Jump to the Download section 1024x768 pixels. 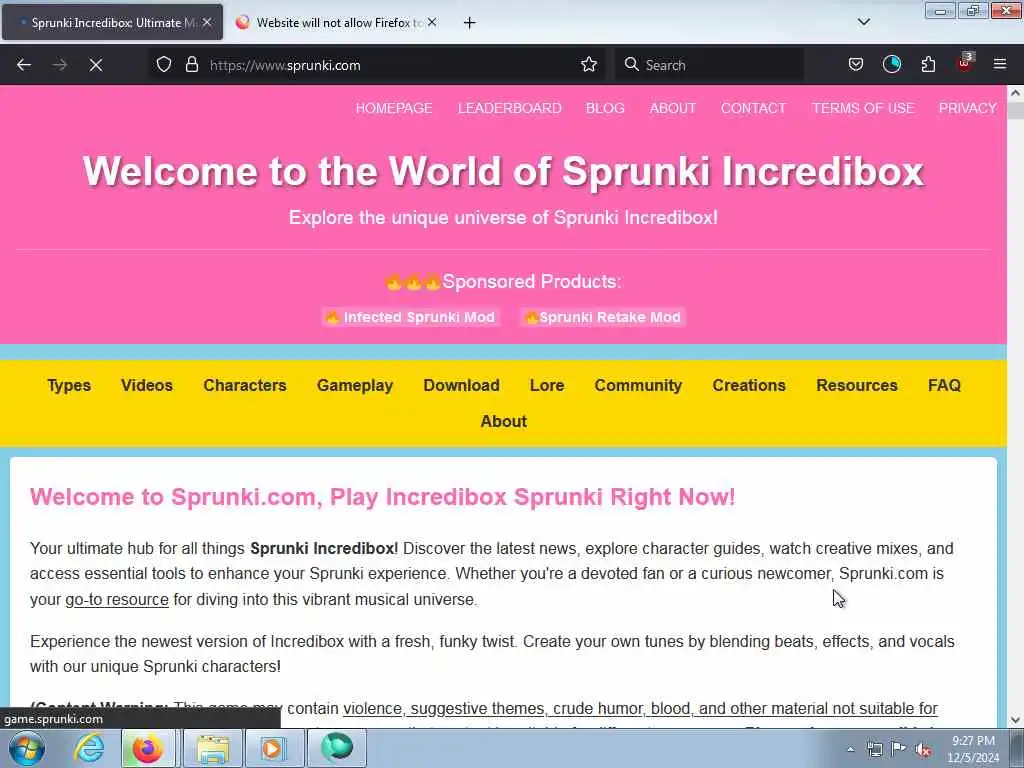(x=462, y=385)
